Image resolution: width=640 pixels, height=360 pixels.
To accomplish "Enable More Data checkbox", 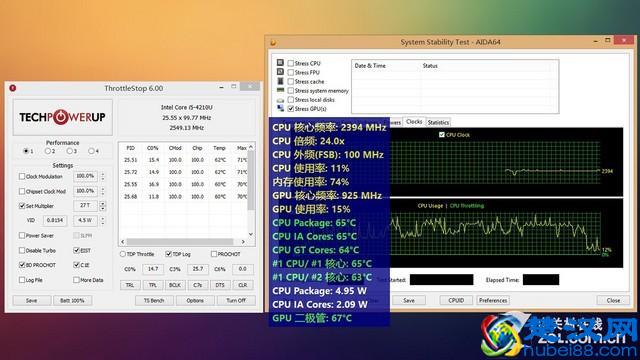I will pos(76,280).
